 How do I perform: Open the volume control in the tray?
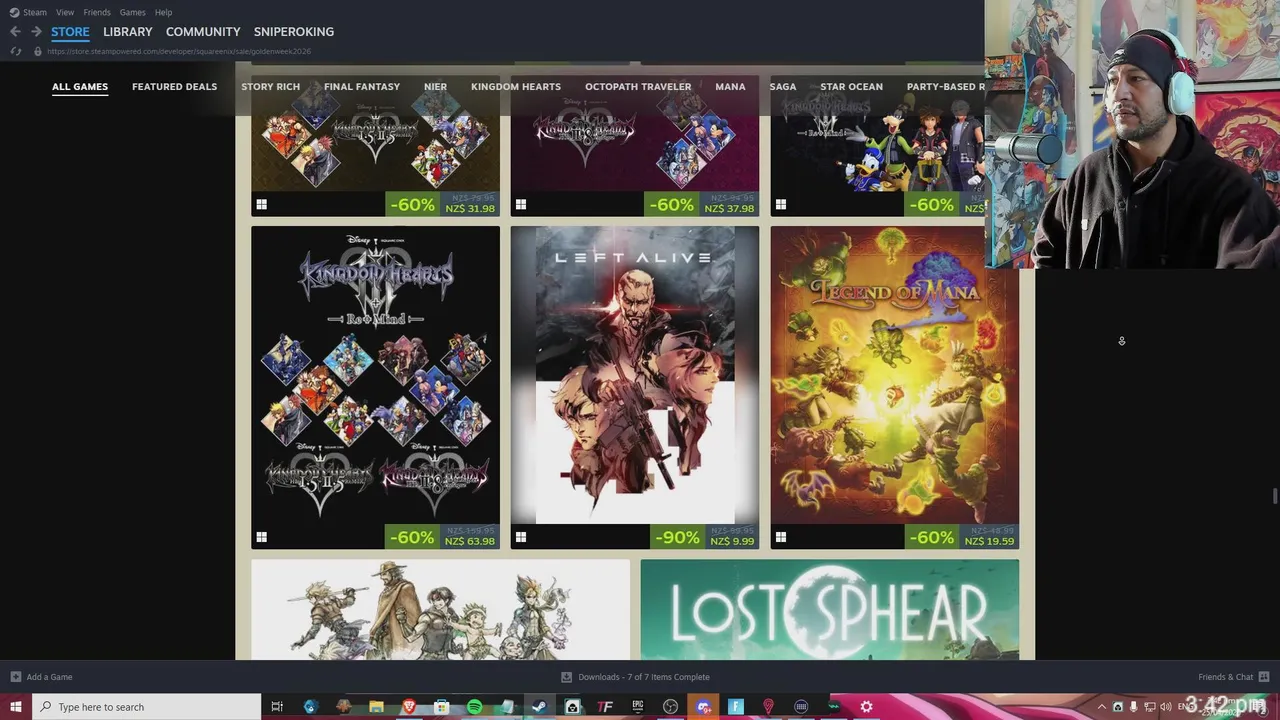(1165, 707)
